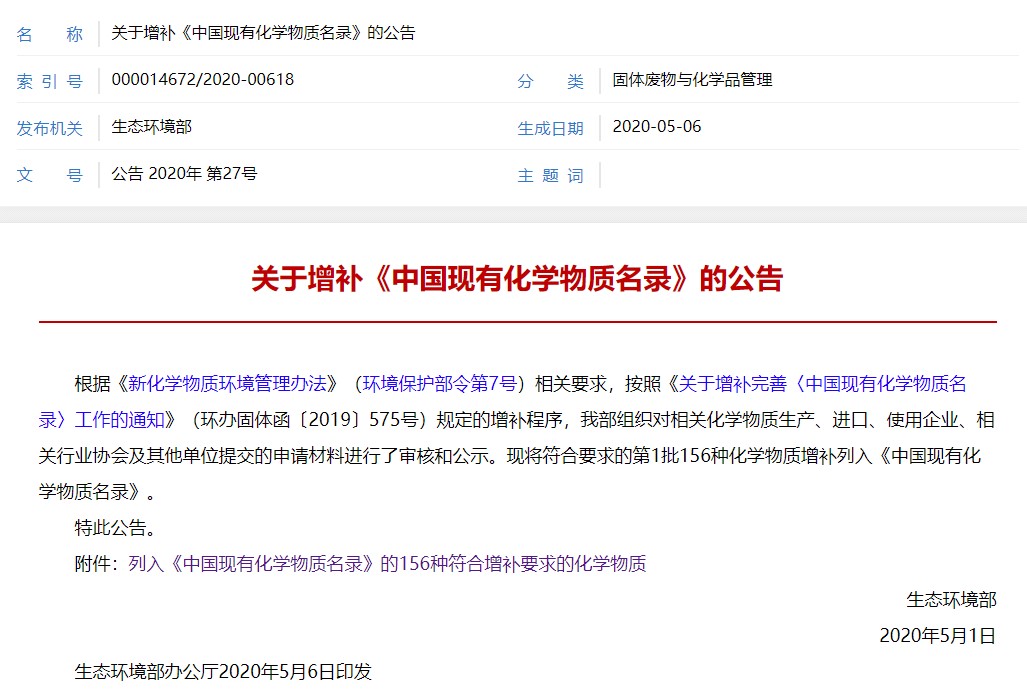This screenshot has height=689, width=1027.
Task: Click the signature 生态环境部 at bottom right
Action: click(x=951, y=601)
